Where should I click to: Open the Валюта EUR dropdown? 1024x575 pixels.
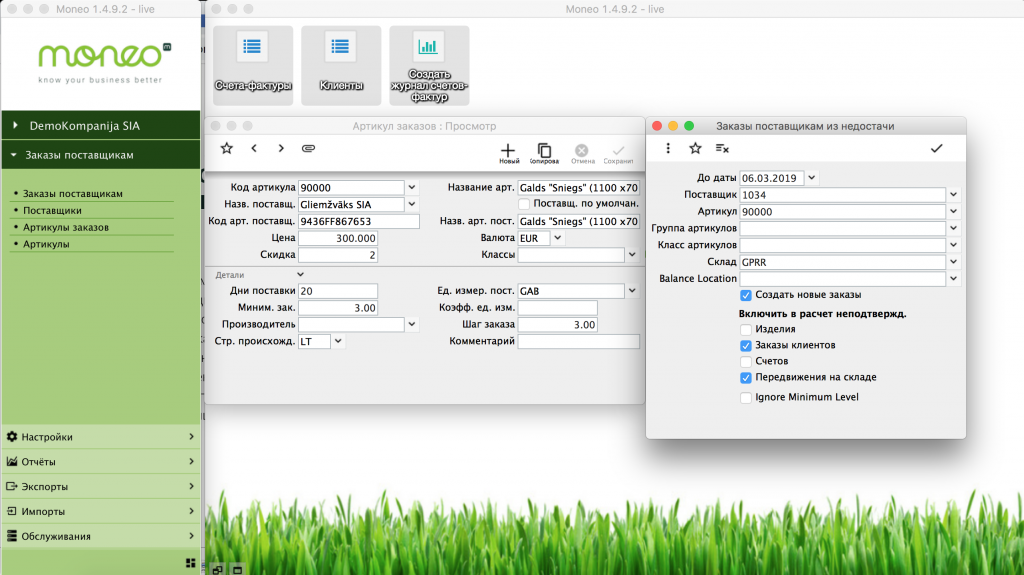(557, 238)
